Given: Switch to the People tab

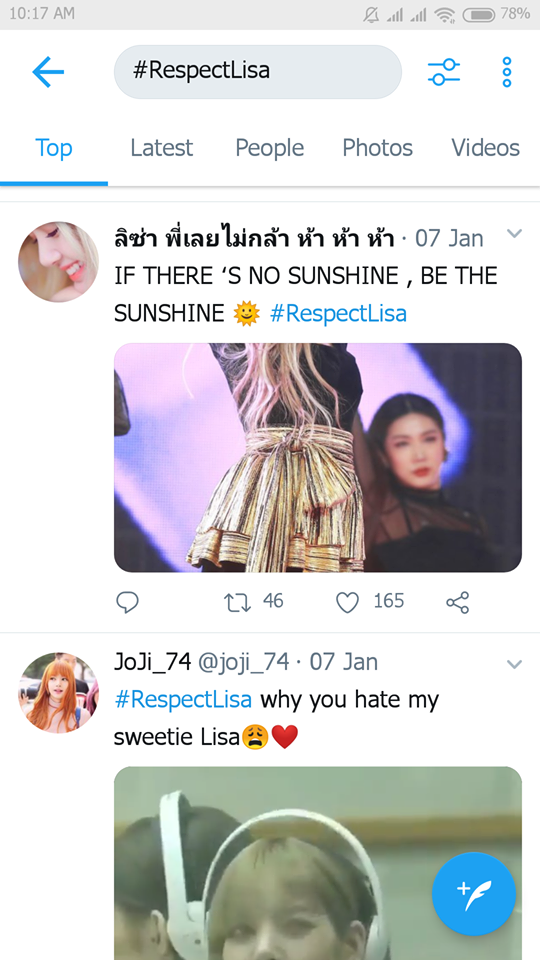Looking at the screenshot, I should click(x=269, y=148).
